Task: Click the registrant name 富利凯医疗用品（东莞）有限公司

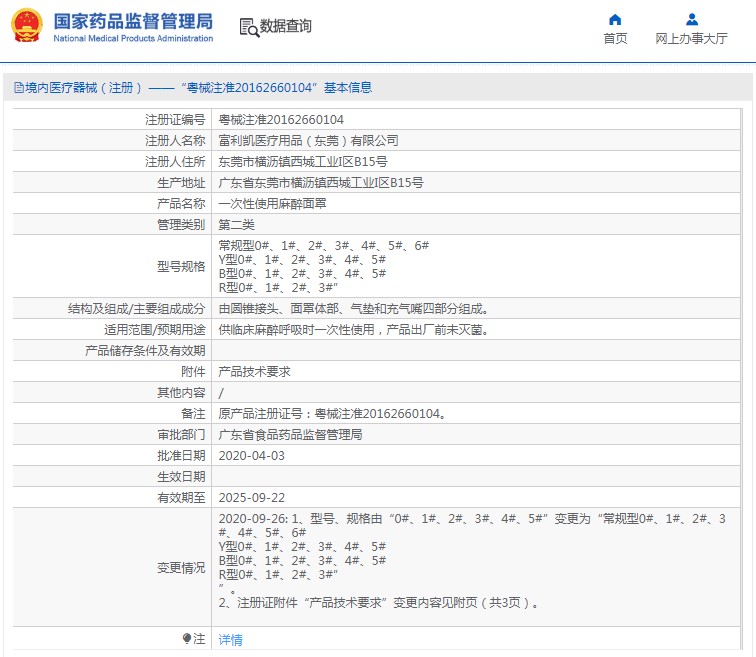Action: (308, 141)
